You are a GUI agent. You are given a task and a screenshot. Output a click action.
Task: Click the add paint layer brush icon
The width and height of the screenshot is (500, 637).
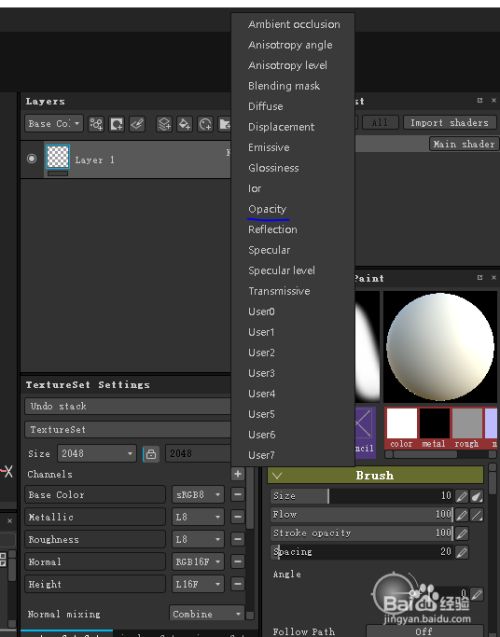137,124
